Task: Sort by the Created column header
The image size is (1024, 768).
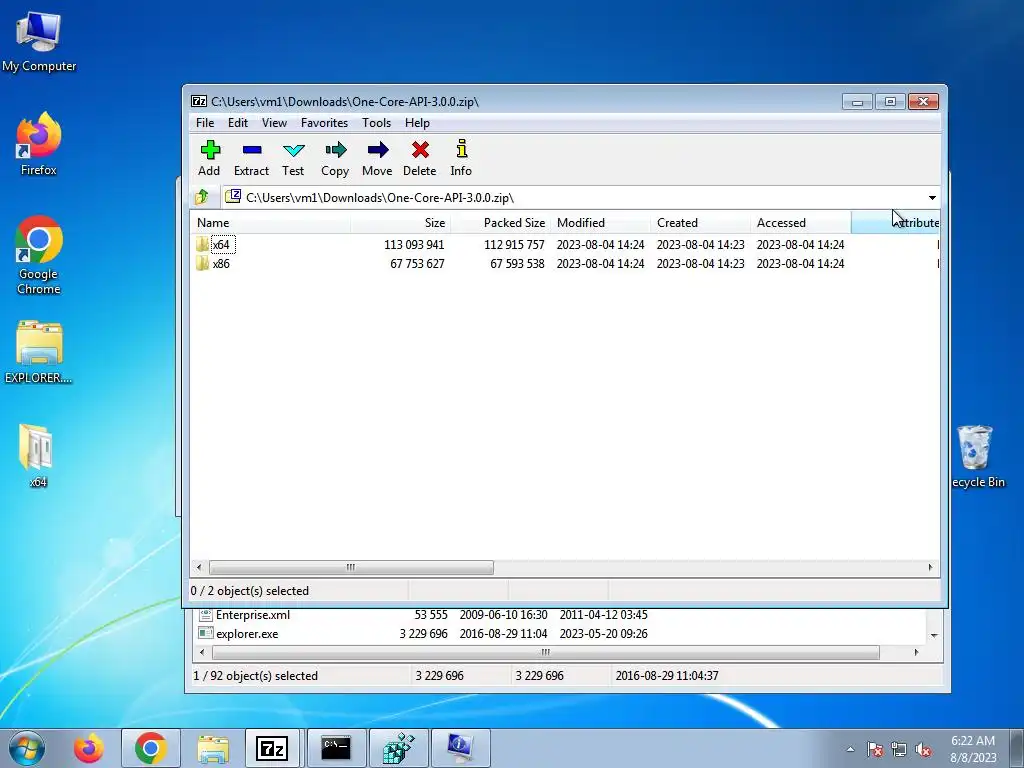Action: click(700, 223)
